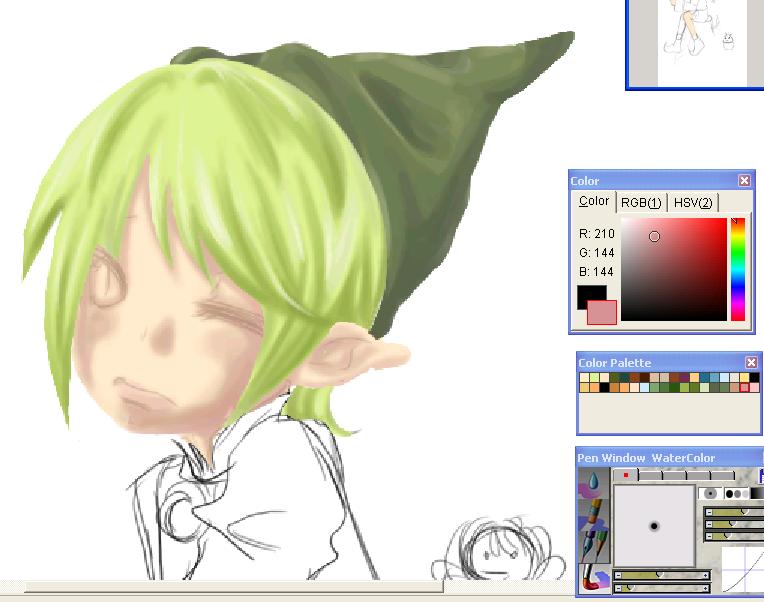Select the fourth empty brush preset slot
Image resolution: width=764 pixels, height=602 pixels.
pos(698,475)
